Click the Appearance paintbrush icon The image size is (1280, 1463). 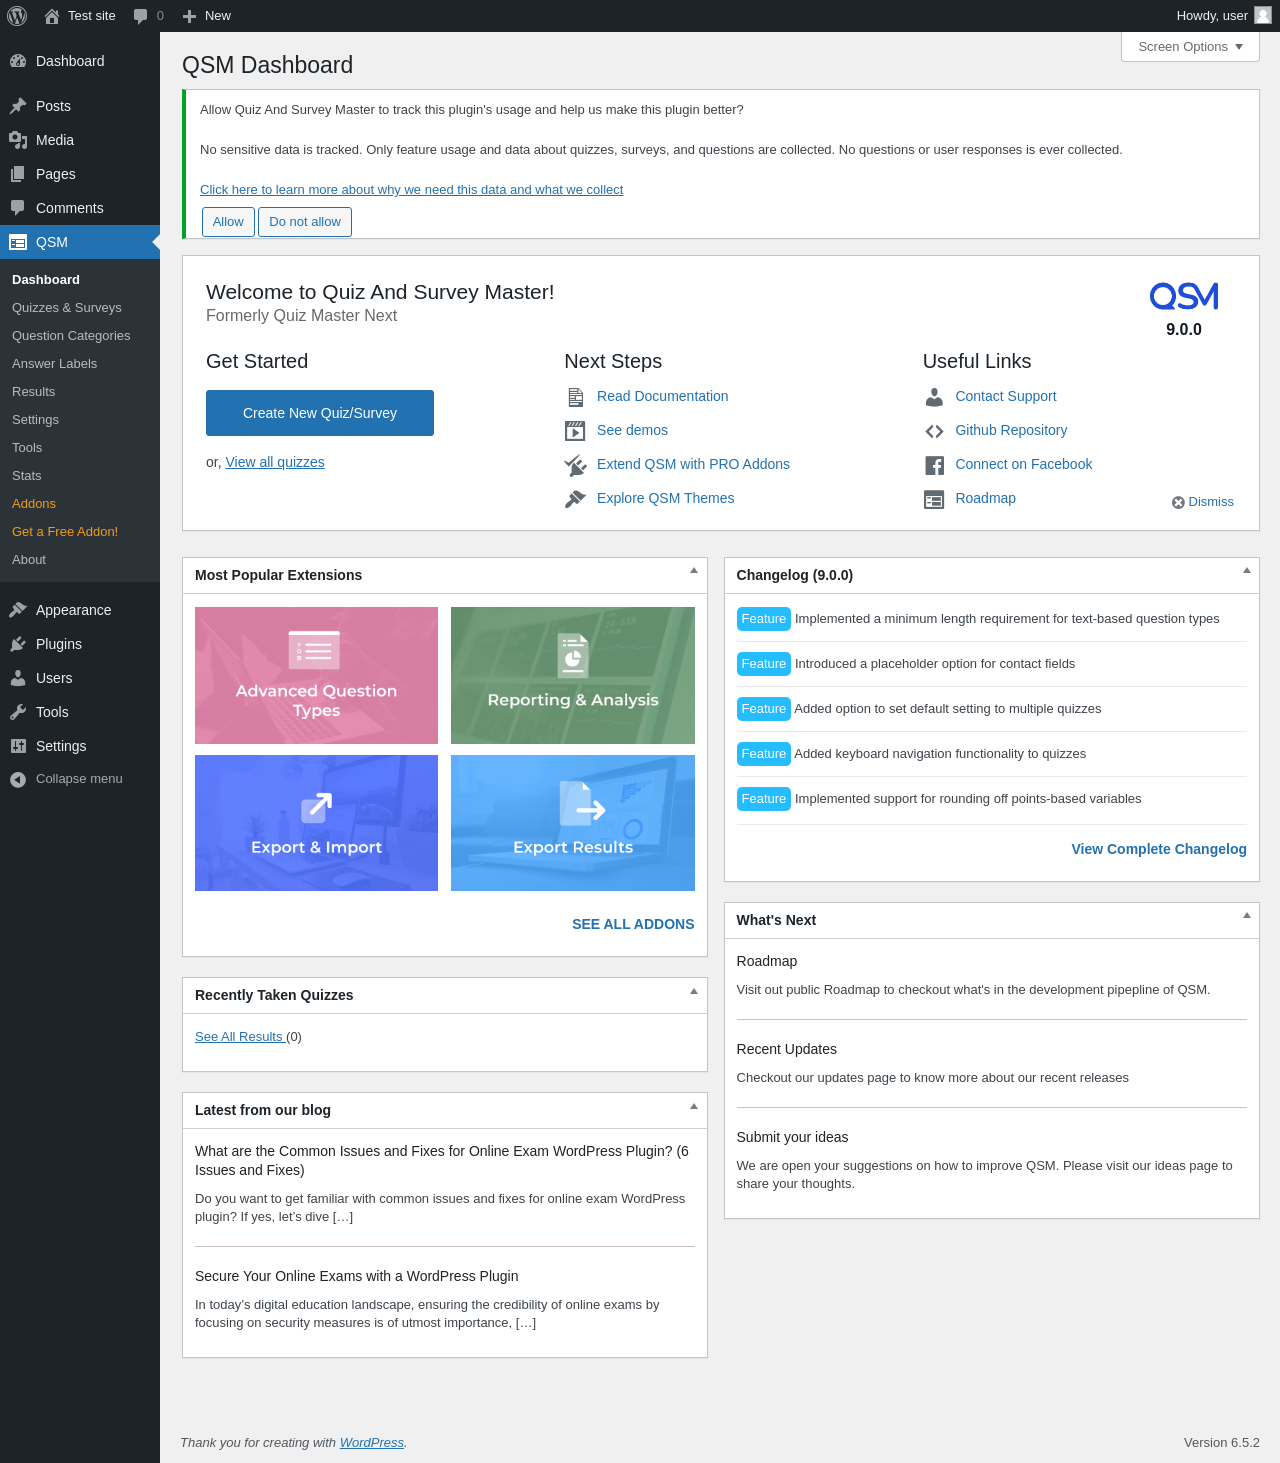tap(18, 610)
